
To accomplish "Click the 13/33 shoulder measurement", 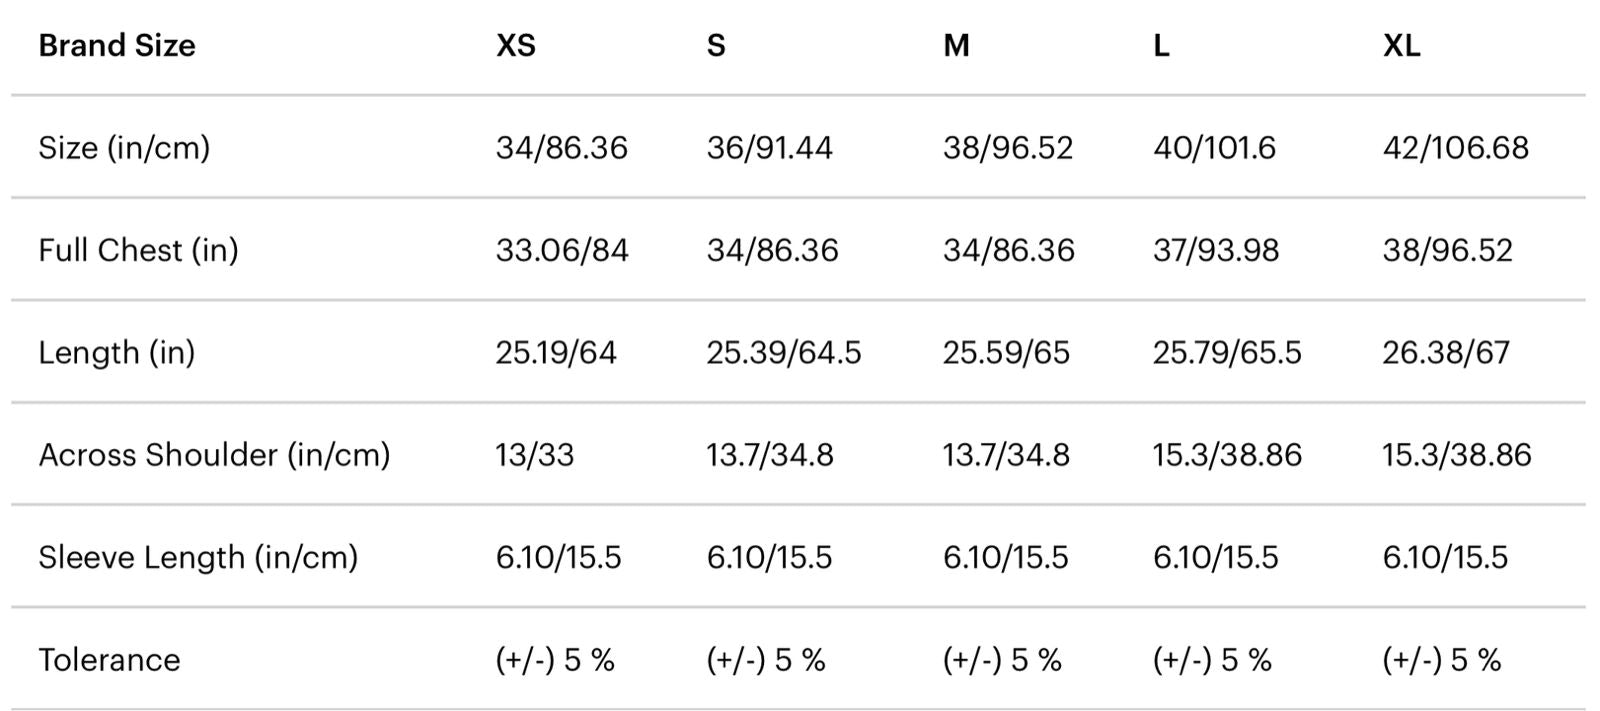I will point(534,455).
